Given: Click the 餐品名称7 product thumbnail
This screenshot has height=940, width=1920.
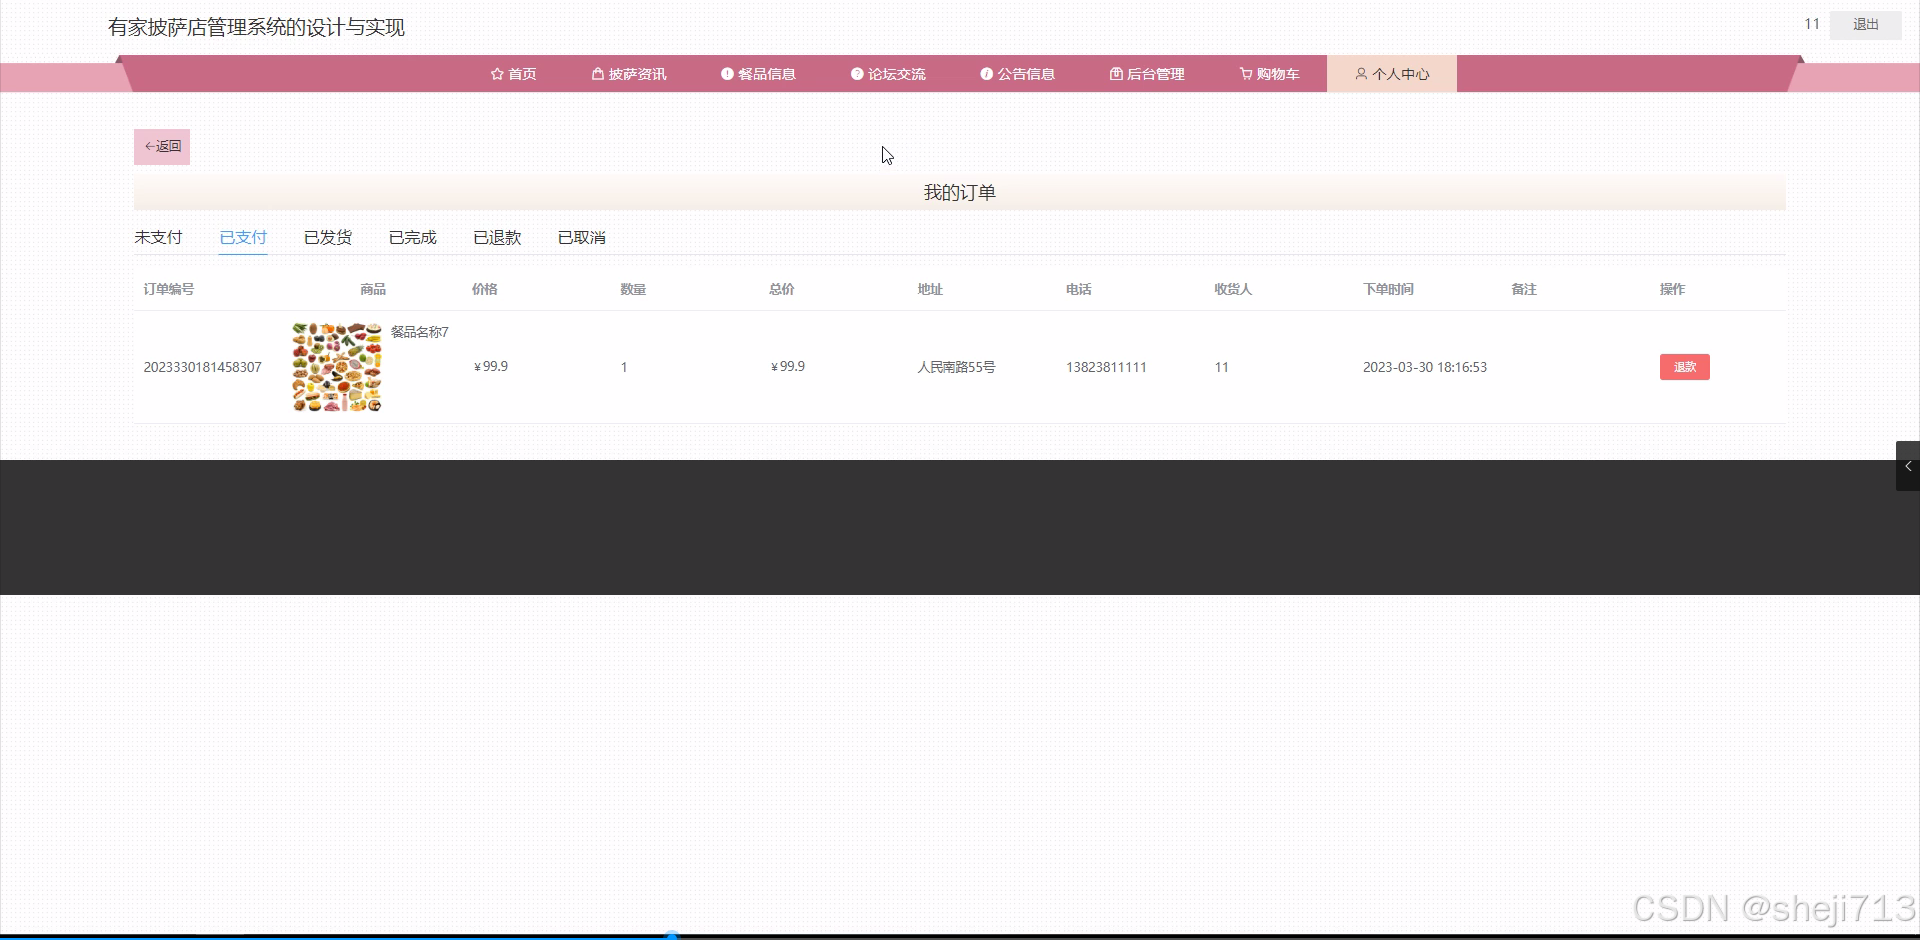Looking at the screenshot, I should pyautogui.click(x=336, y=366).
